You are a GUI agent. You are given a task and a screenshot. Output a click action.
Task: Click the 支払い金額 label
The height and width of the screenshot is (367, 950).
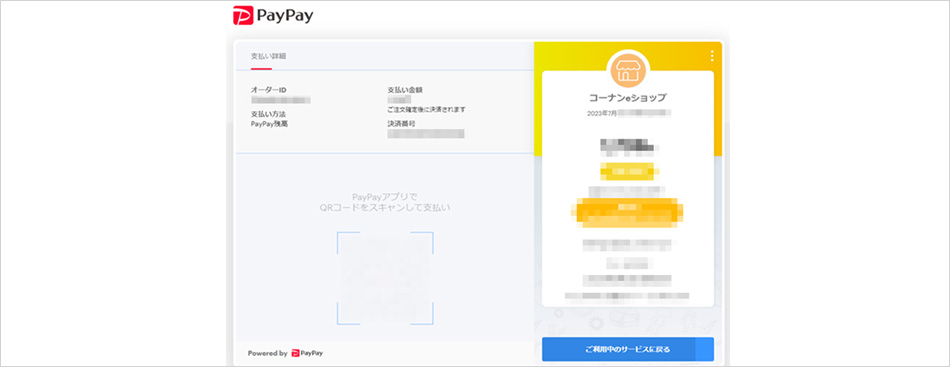pos(405,90)
